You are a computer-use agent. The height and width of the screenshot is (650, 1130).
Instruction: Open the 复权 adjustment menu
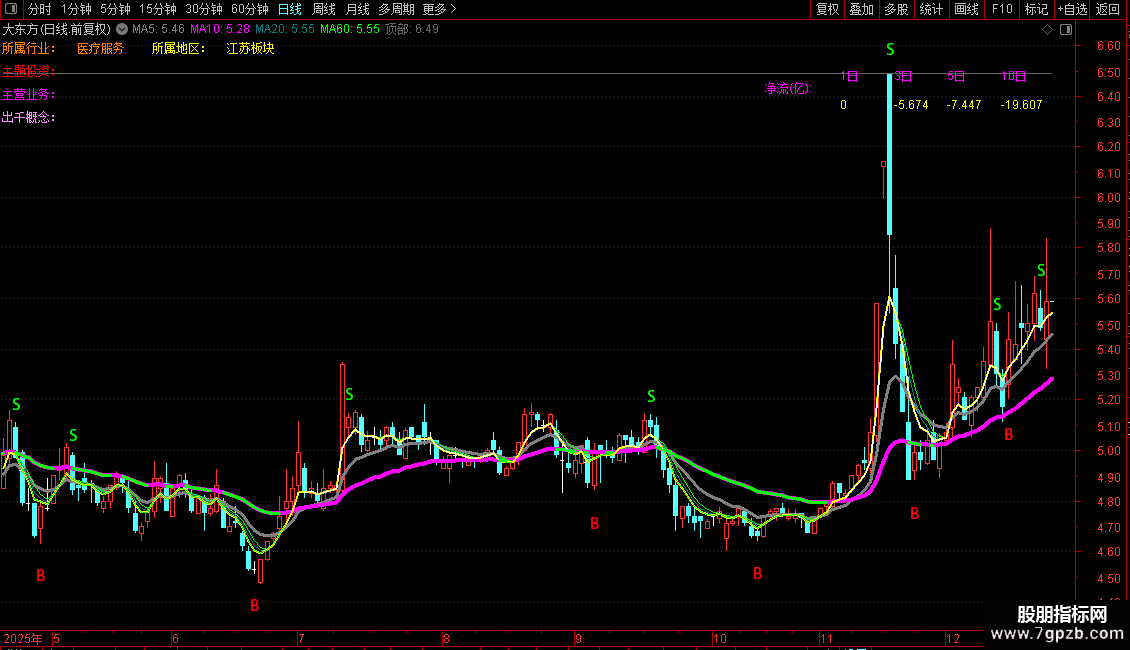click(x=827, y=9)
